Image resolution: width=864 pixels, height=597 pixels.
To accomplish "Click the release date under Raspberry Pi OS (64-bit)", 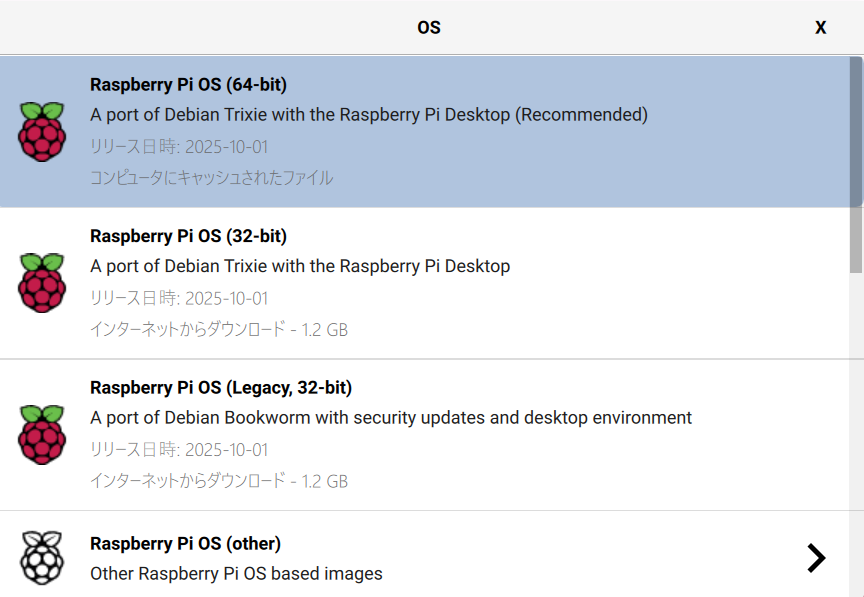I will [179, 147].
